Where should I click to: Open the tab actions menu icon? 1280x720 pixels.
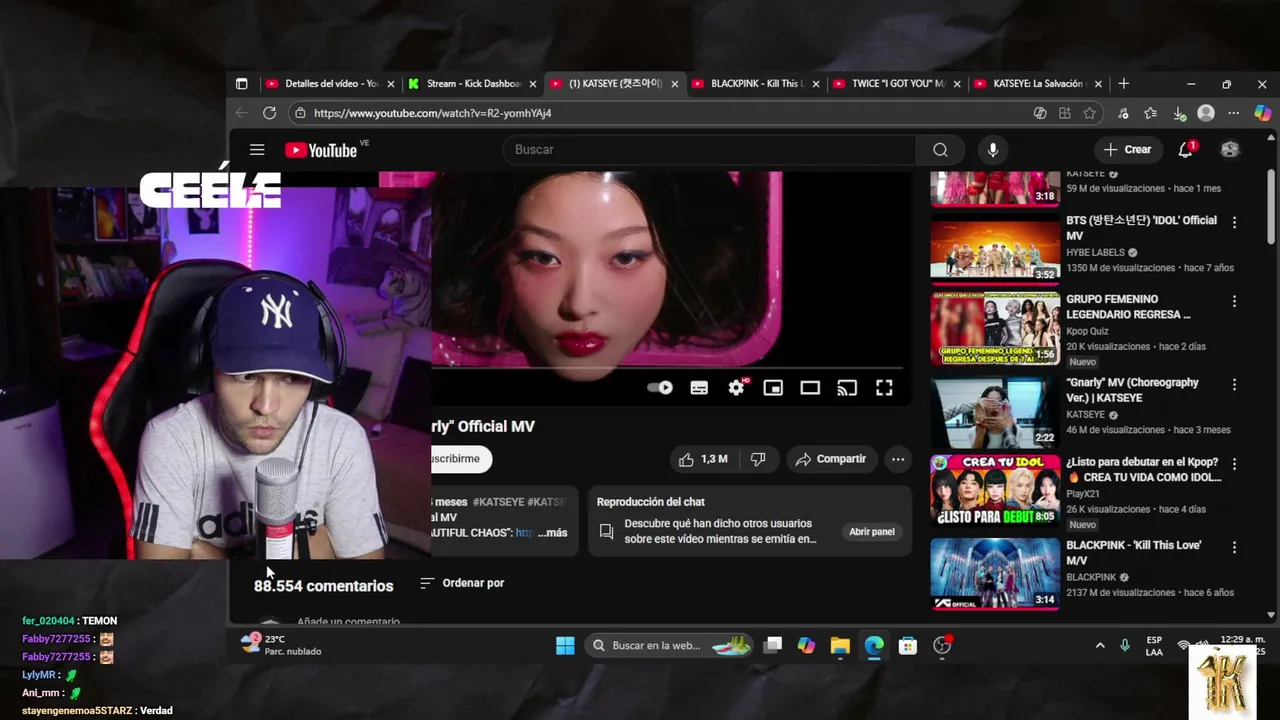(241, 84)
